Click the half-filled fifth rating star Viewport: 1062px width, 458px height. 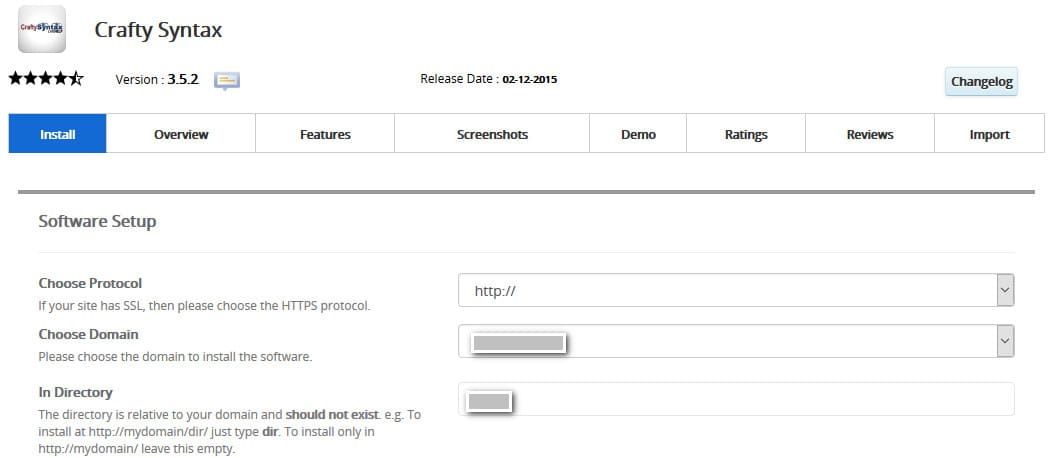click(x=76, y=79)
